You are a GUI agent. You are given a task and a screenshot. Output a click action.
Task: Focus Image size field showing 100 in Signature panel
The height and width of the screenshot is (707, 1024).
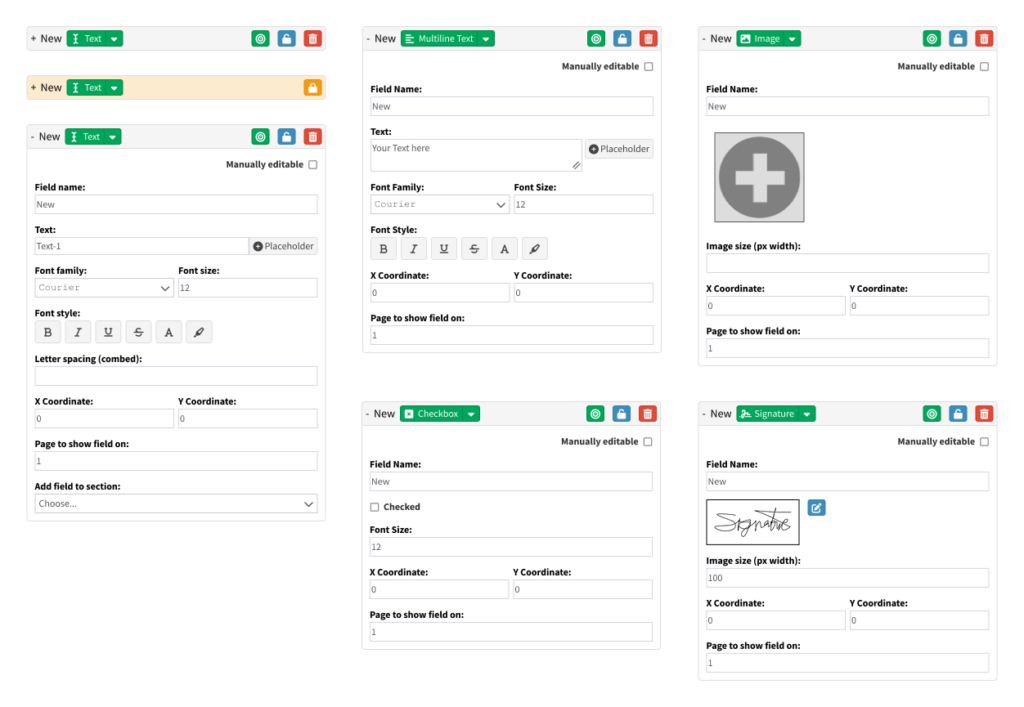847,578
